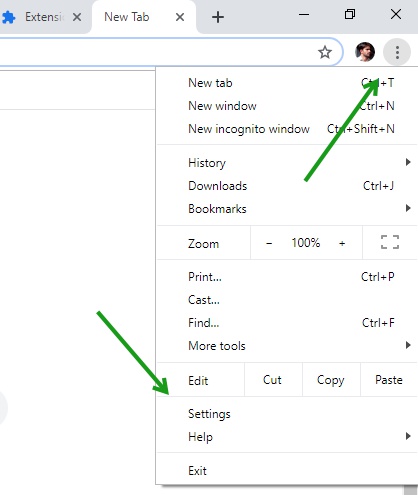Choose New tab from the menu
Image resolution: width=418 pixels, height=495 pixels.
coord(287,83)
